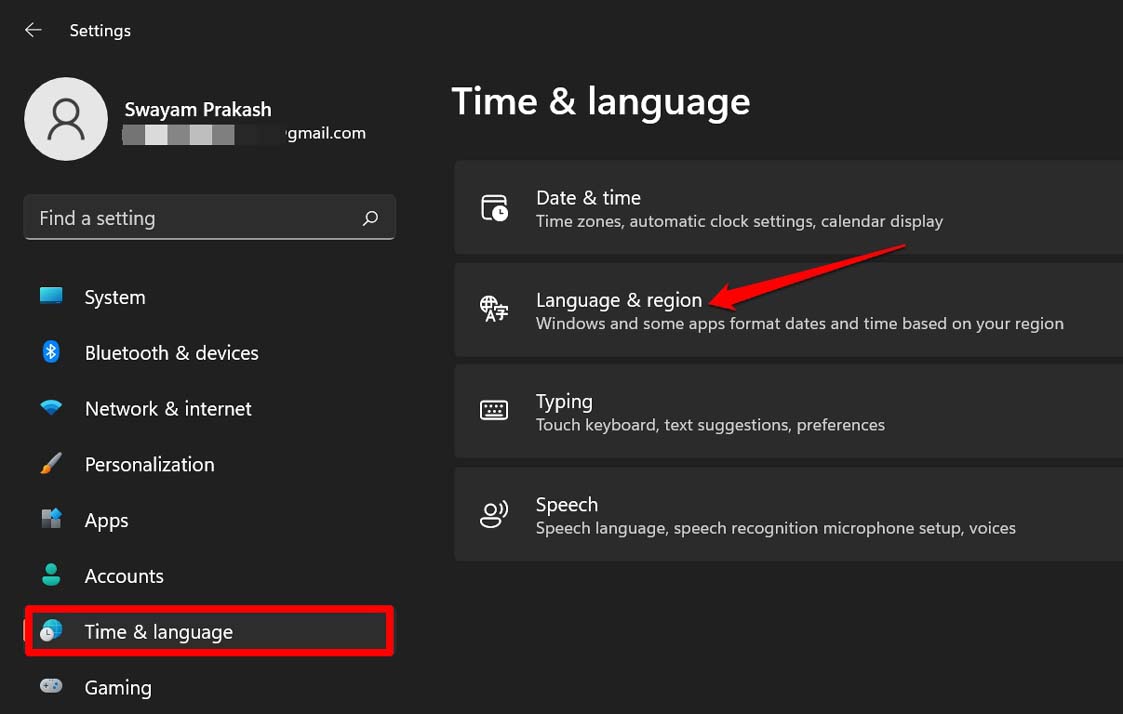This screenshot has height=714, width=1123.
Task: Click the Typing keyboard icon
Action: point(493,410)
